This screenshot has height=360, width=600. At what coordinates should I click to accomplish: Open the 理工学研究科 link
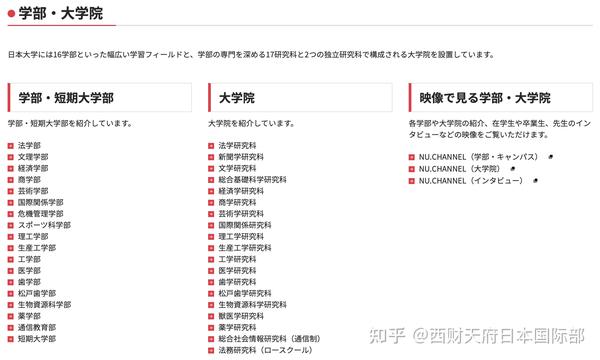pyautogui.click(x=241, y=236)
